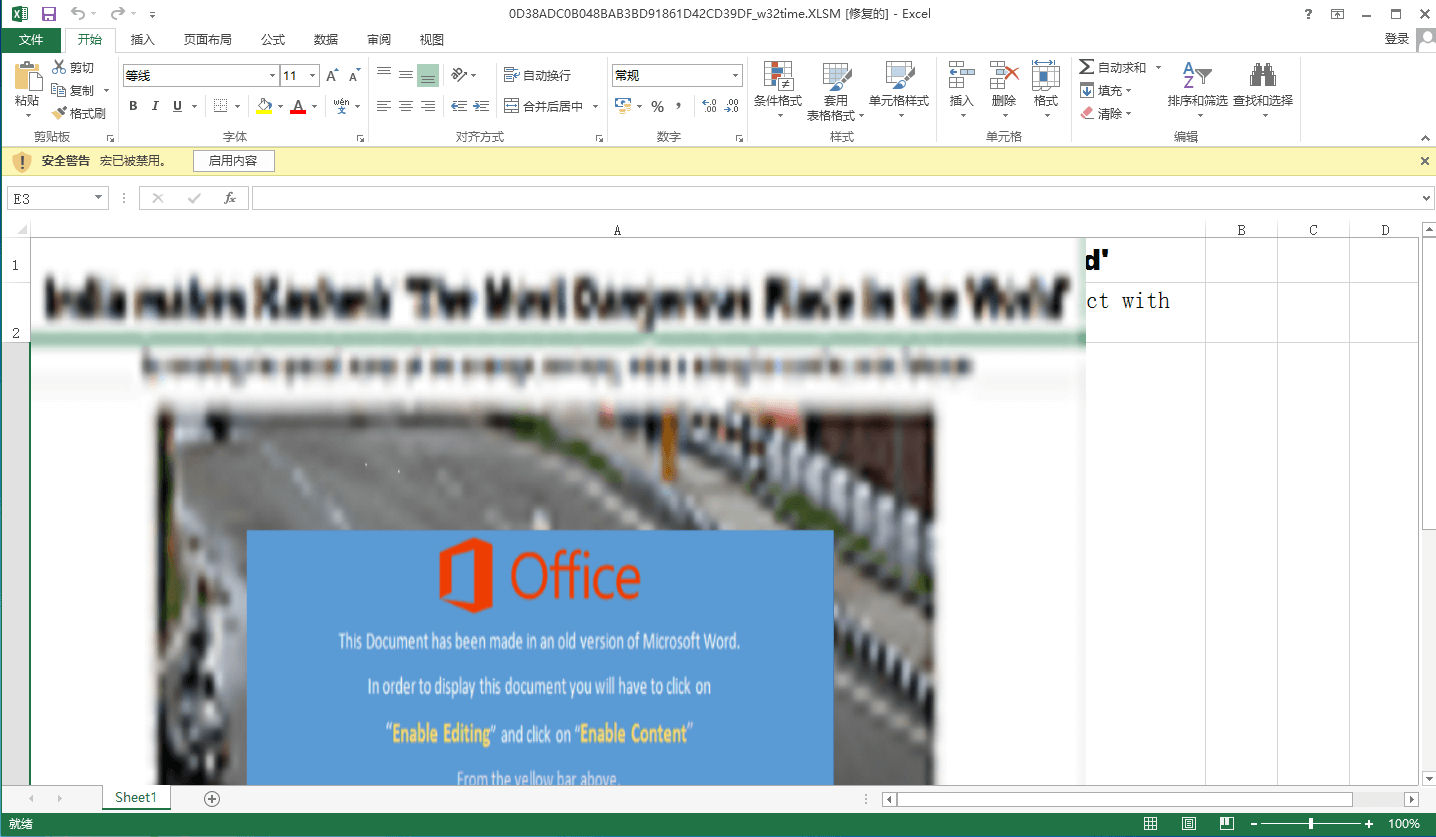The height and width of the screenshot is (837, 1436).
Task: Click the Paste clipboard icon
Action: (27, 77)
